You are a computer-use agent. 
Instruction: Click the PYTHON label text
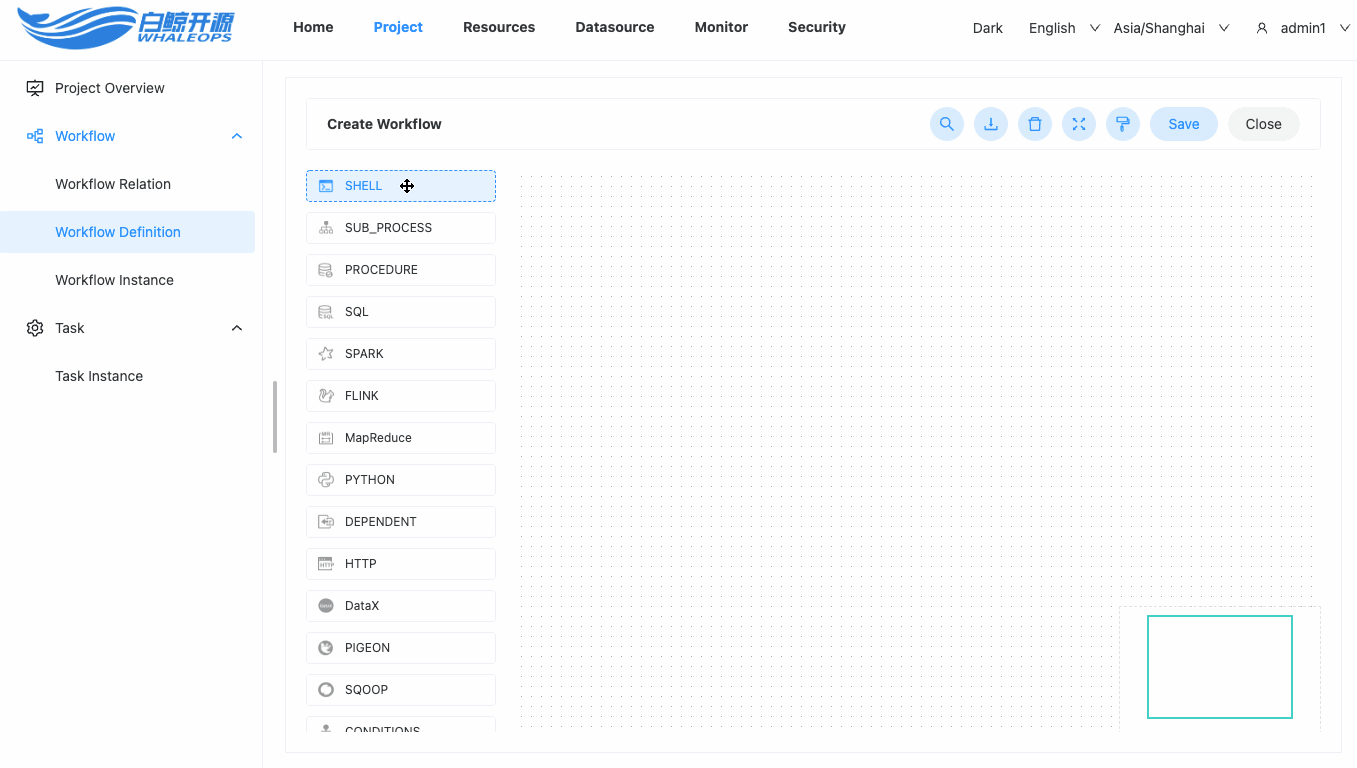point(370,480)
